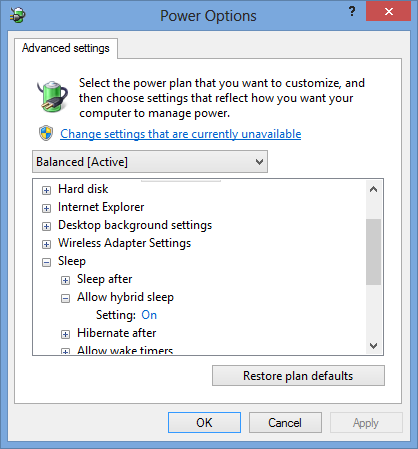The width and height of the screenshot is (418, 449).
Task: Collapse Allow hybrid sleep
Action: (x=65, y=298)
